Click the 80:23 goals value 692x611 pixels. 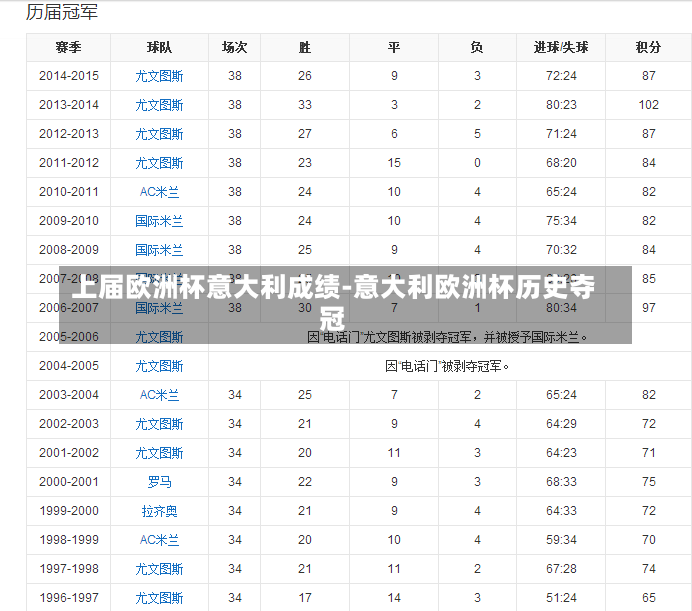coord(561,105)
